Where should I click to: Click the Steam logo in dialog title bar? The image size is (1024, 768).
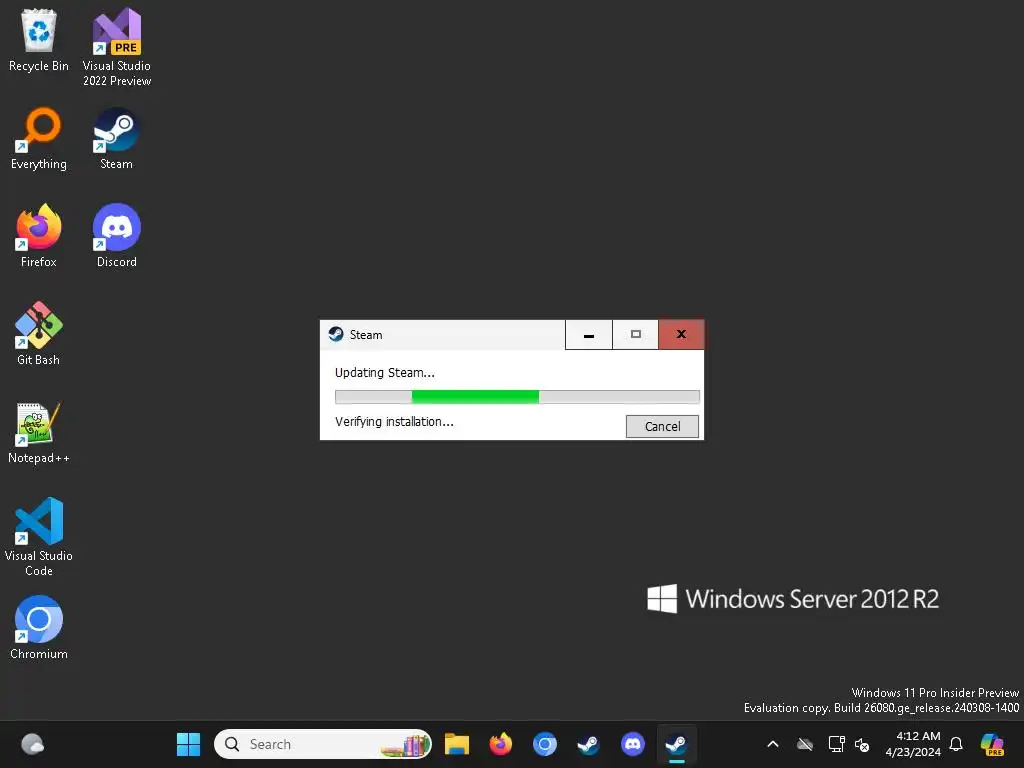[x=336, y=334]
